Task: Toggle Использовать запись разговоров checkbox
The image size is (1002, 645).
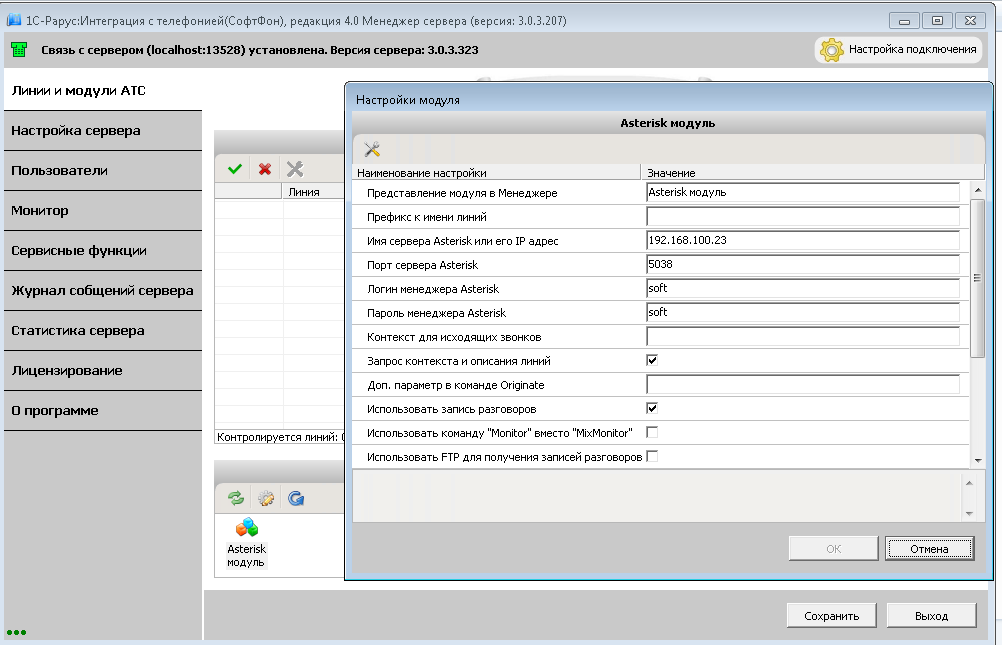Action: [652, 408]
